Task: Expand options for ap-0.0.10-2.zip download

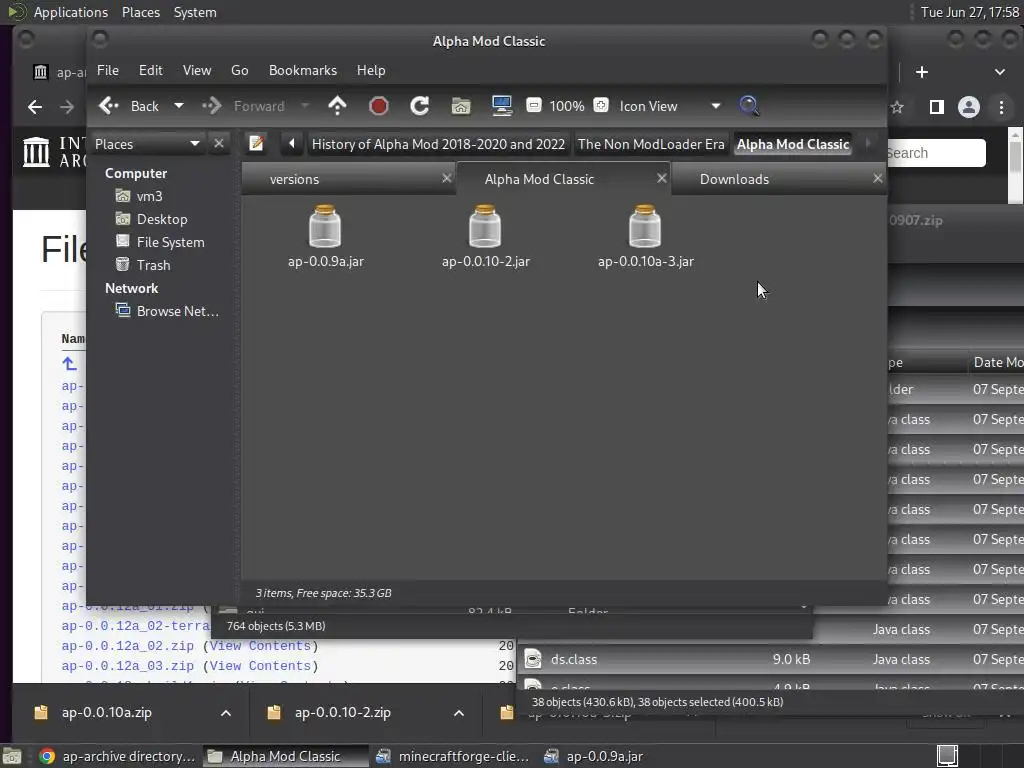Action: [x=458, y=712]
